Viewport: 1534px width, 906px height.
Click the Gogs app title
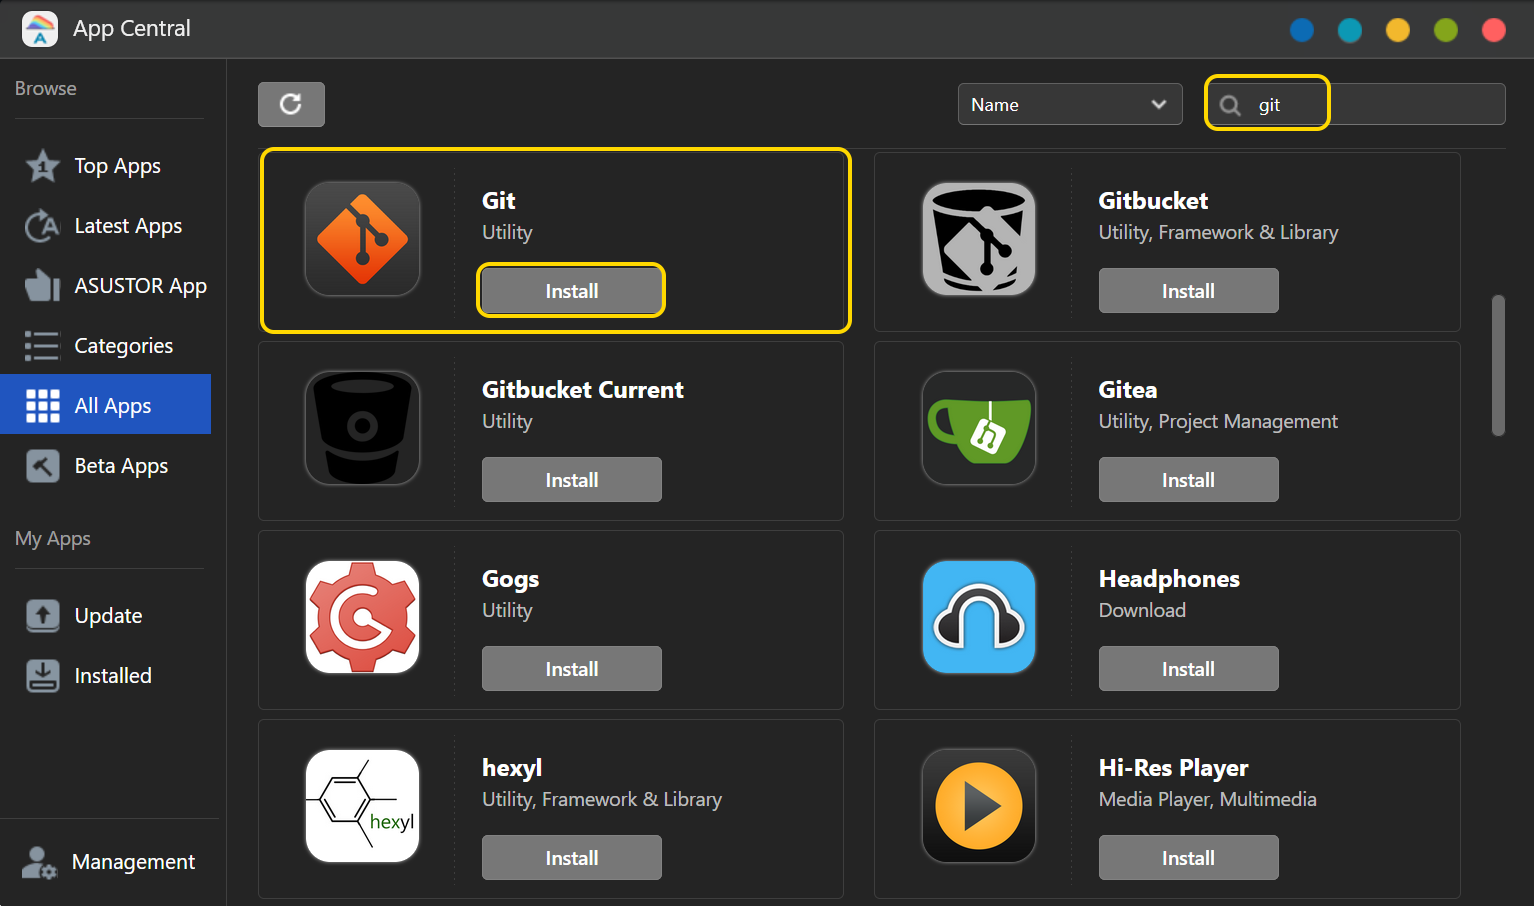point(510,579)
